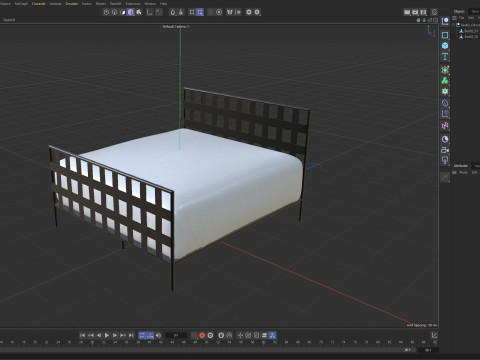Image resolution: width=480 pixels, height=360 pixels.
Task: Open the Animate menu
Action: pos(55,4)
